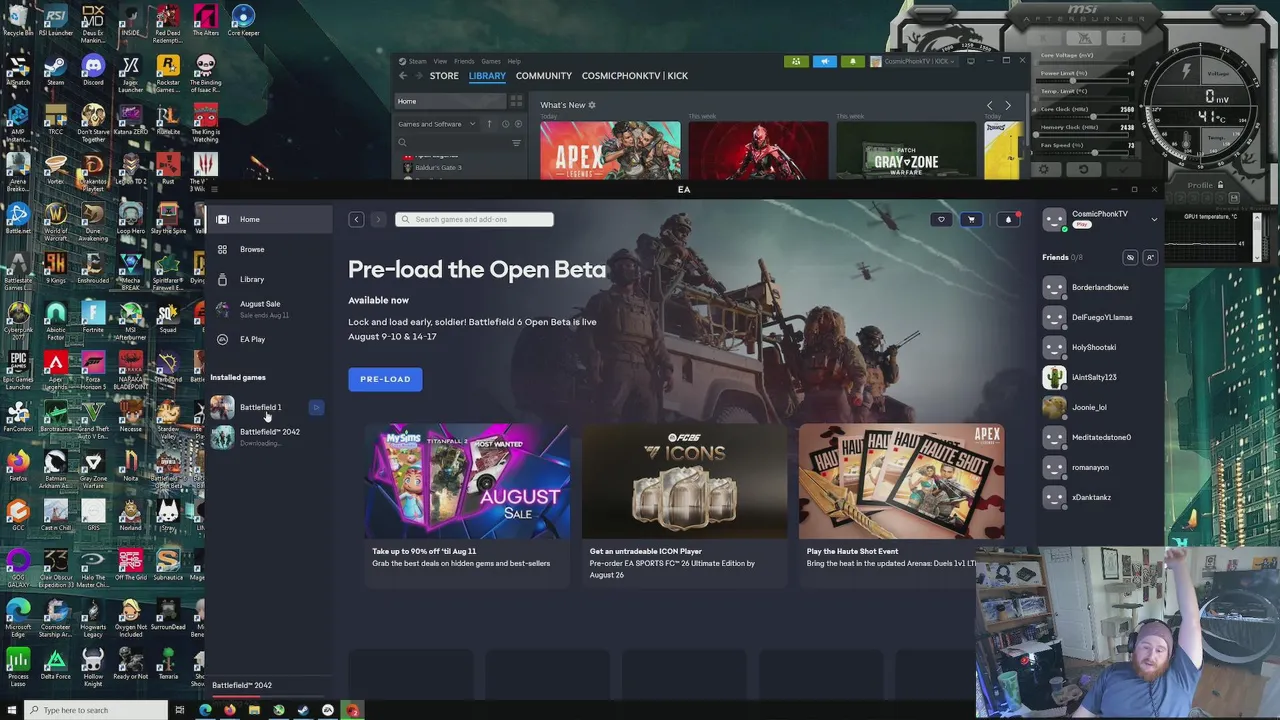The width and height of the screenshot is (1280, 720).
Task: Open Library in the EA app sidebar
Action: (268, 279)
